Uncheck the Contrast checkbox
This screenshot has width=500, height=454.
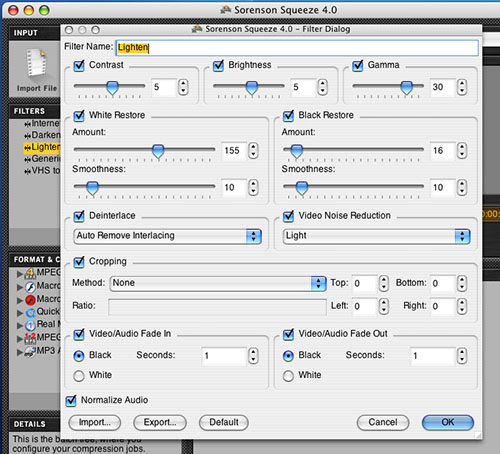point(79,65)
